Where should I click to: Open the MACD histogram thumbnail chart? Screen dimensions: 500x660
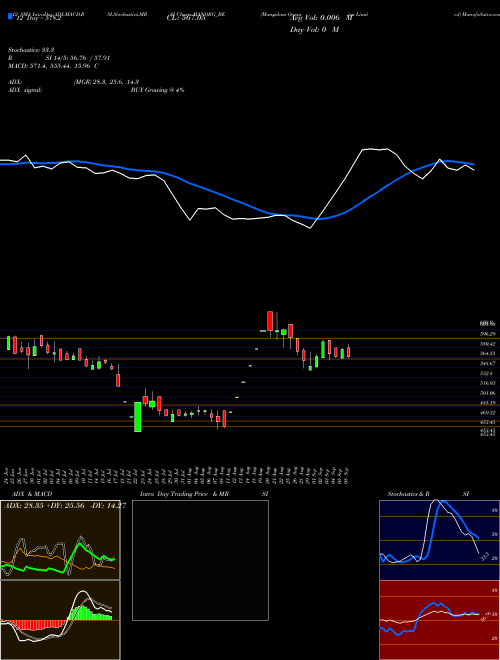pos(60,620)
